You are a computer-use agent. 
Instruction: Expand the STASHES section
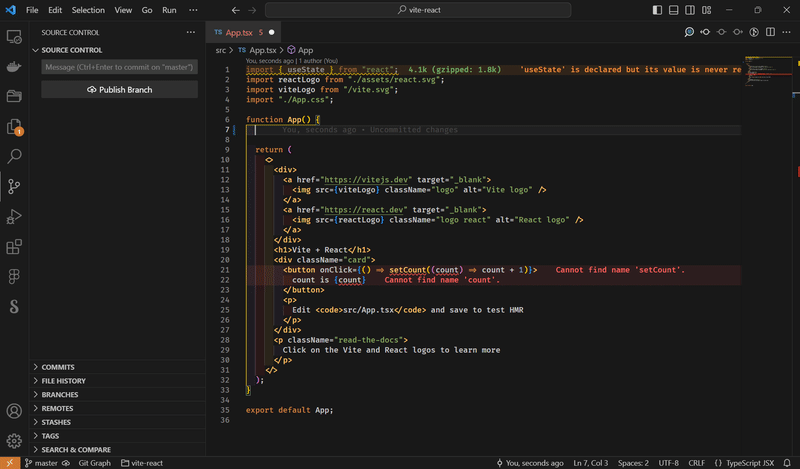tap(117, 422)
